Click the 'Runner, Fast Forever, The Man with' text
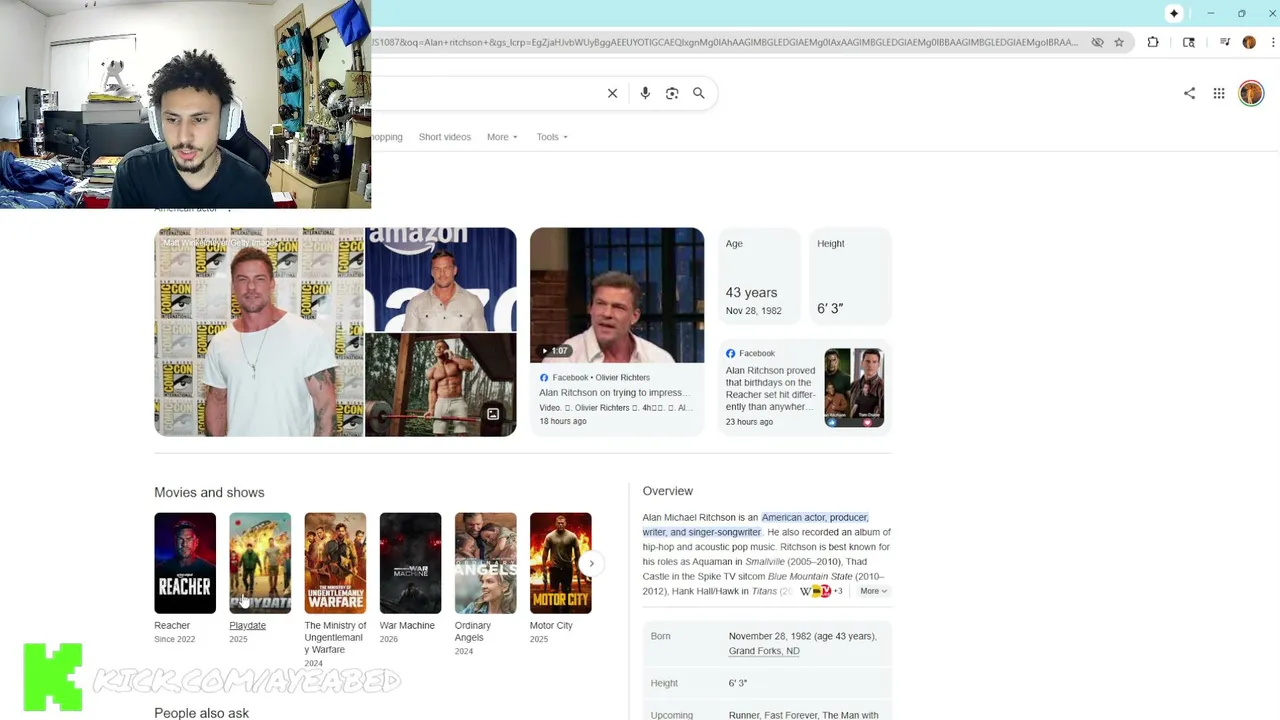 (x=804, y=715)
